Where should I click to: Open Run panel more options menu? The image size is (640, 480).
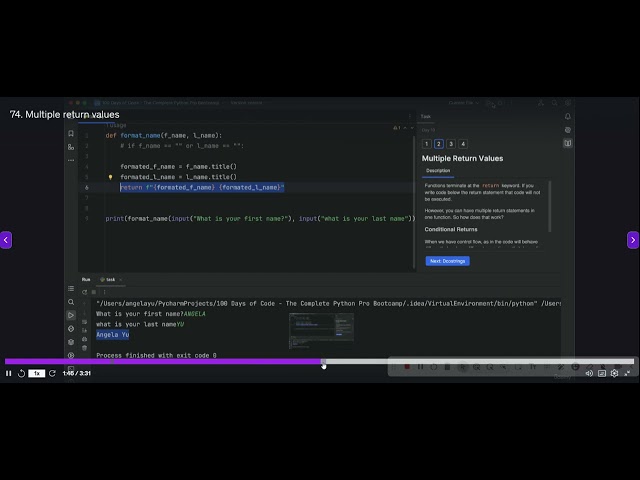click(104, 292)
